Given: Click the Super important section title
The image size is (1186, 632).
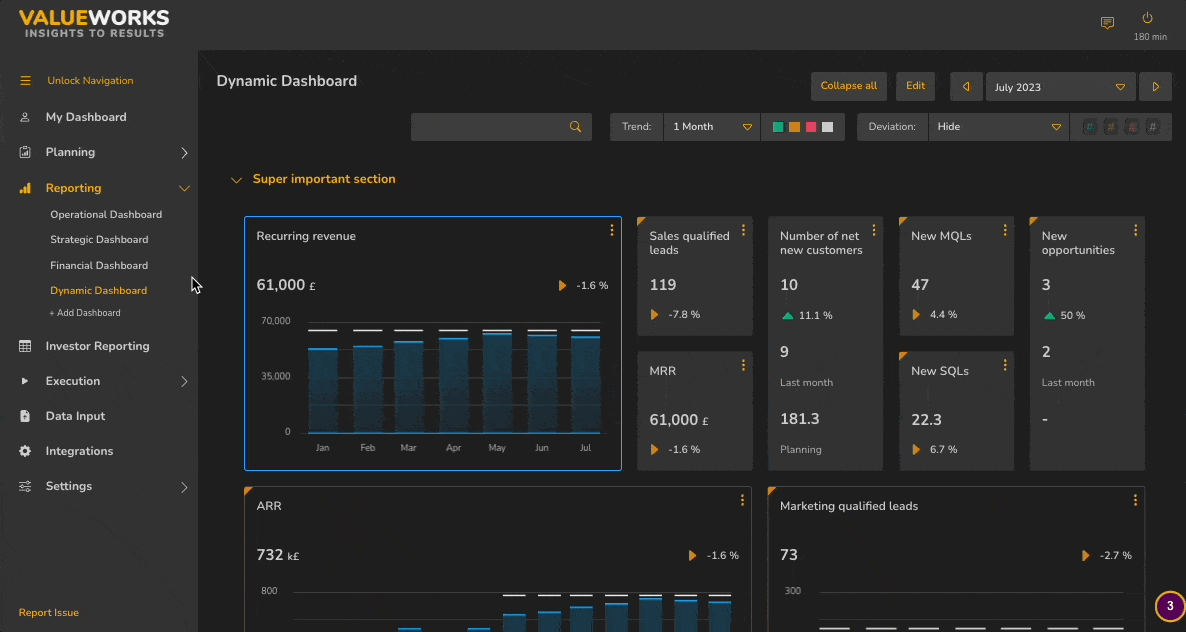Looking at the screenshot, I should click(324, 179).
